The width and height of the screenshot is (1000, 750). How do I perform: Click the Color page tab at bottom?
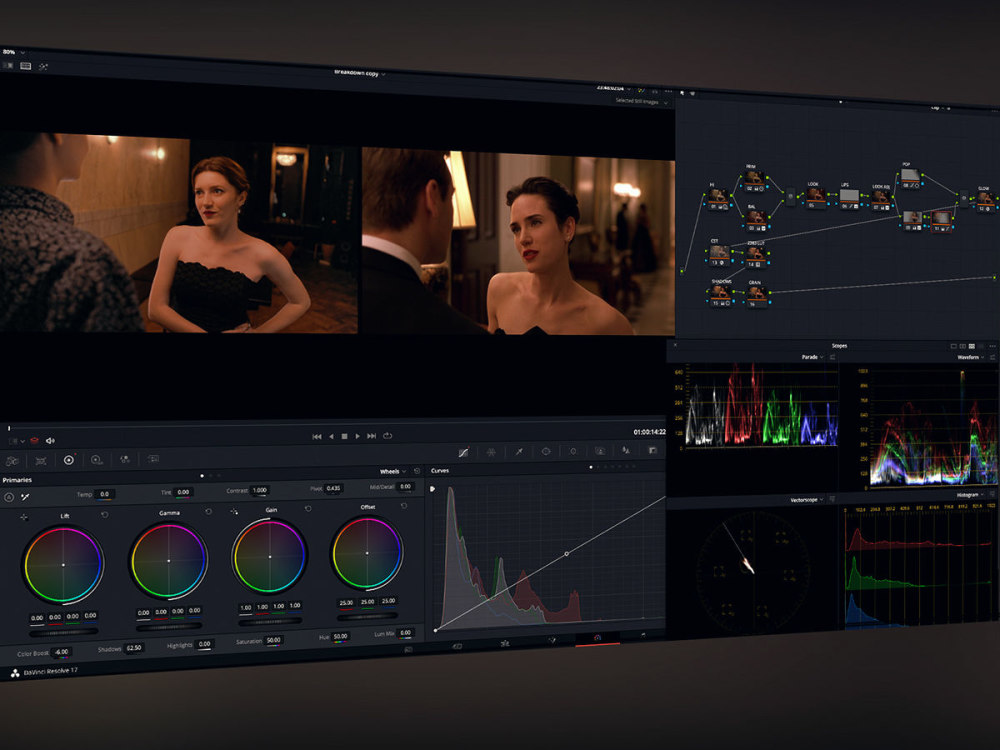point(598,638)
